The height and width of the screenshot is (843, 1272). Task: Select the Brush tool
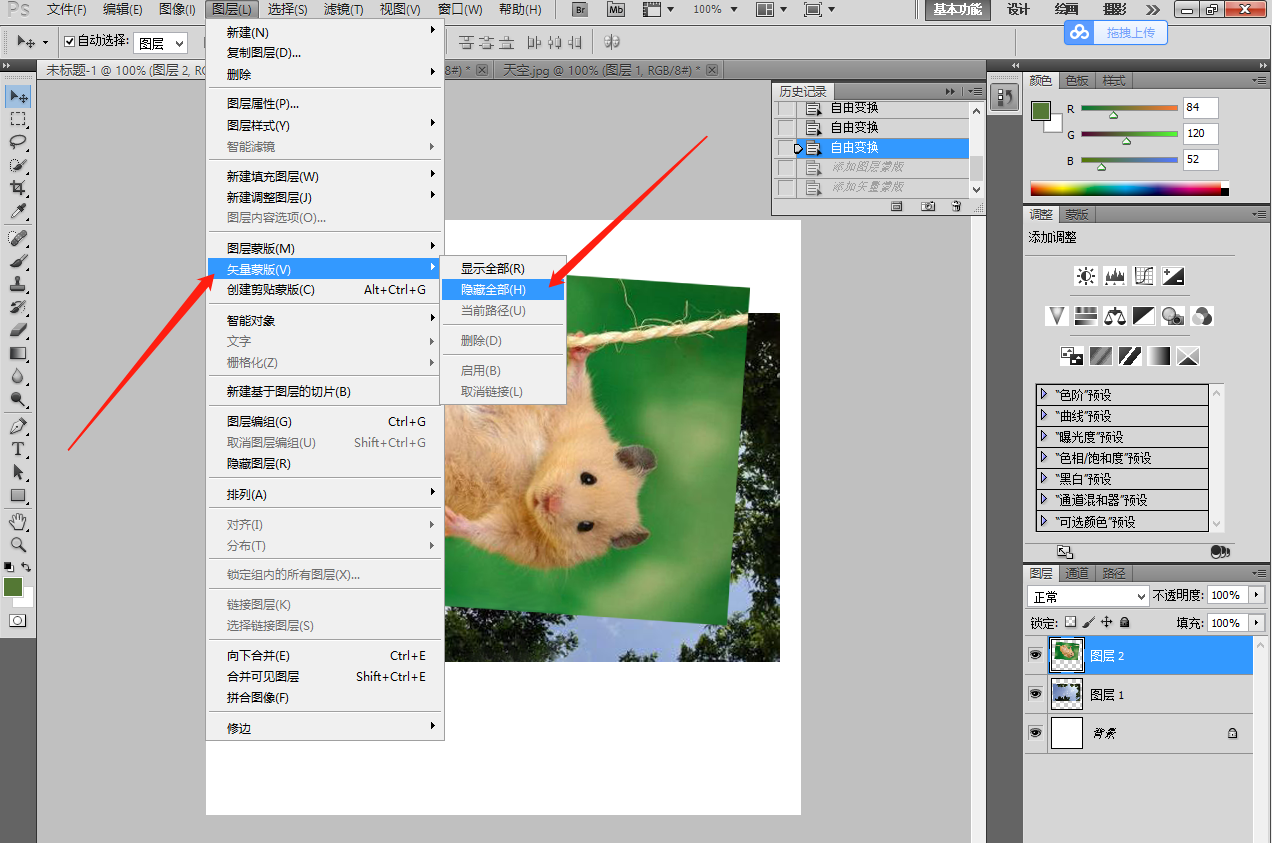[x=18, y=261]
